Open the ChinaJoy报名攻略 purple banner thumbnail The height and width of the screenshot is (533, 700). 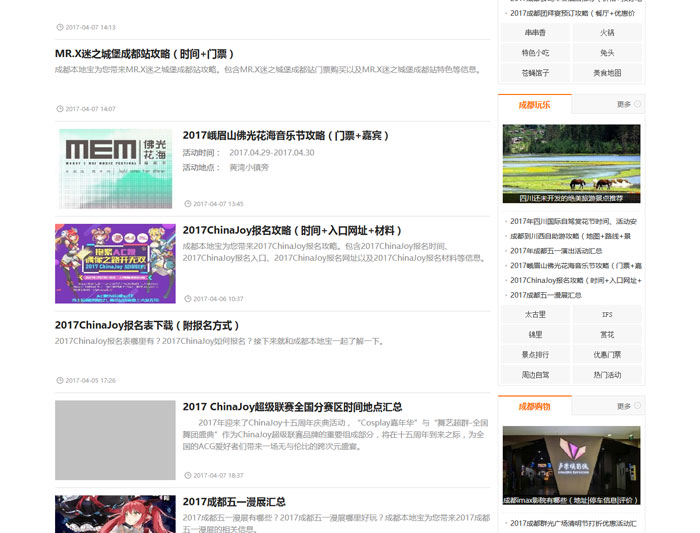[115, 263]
